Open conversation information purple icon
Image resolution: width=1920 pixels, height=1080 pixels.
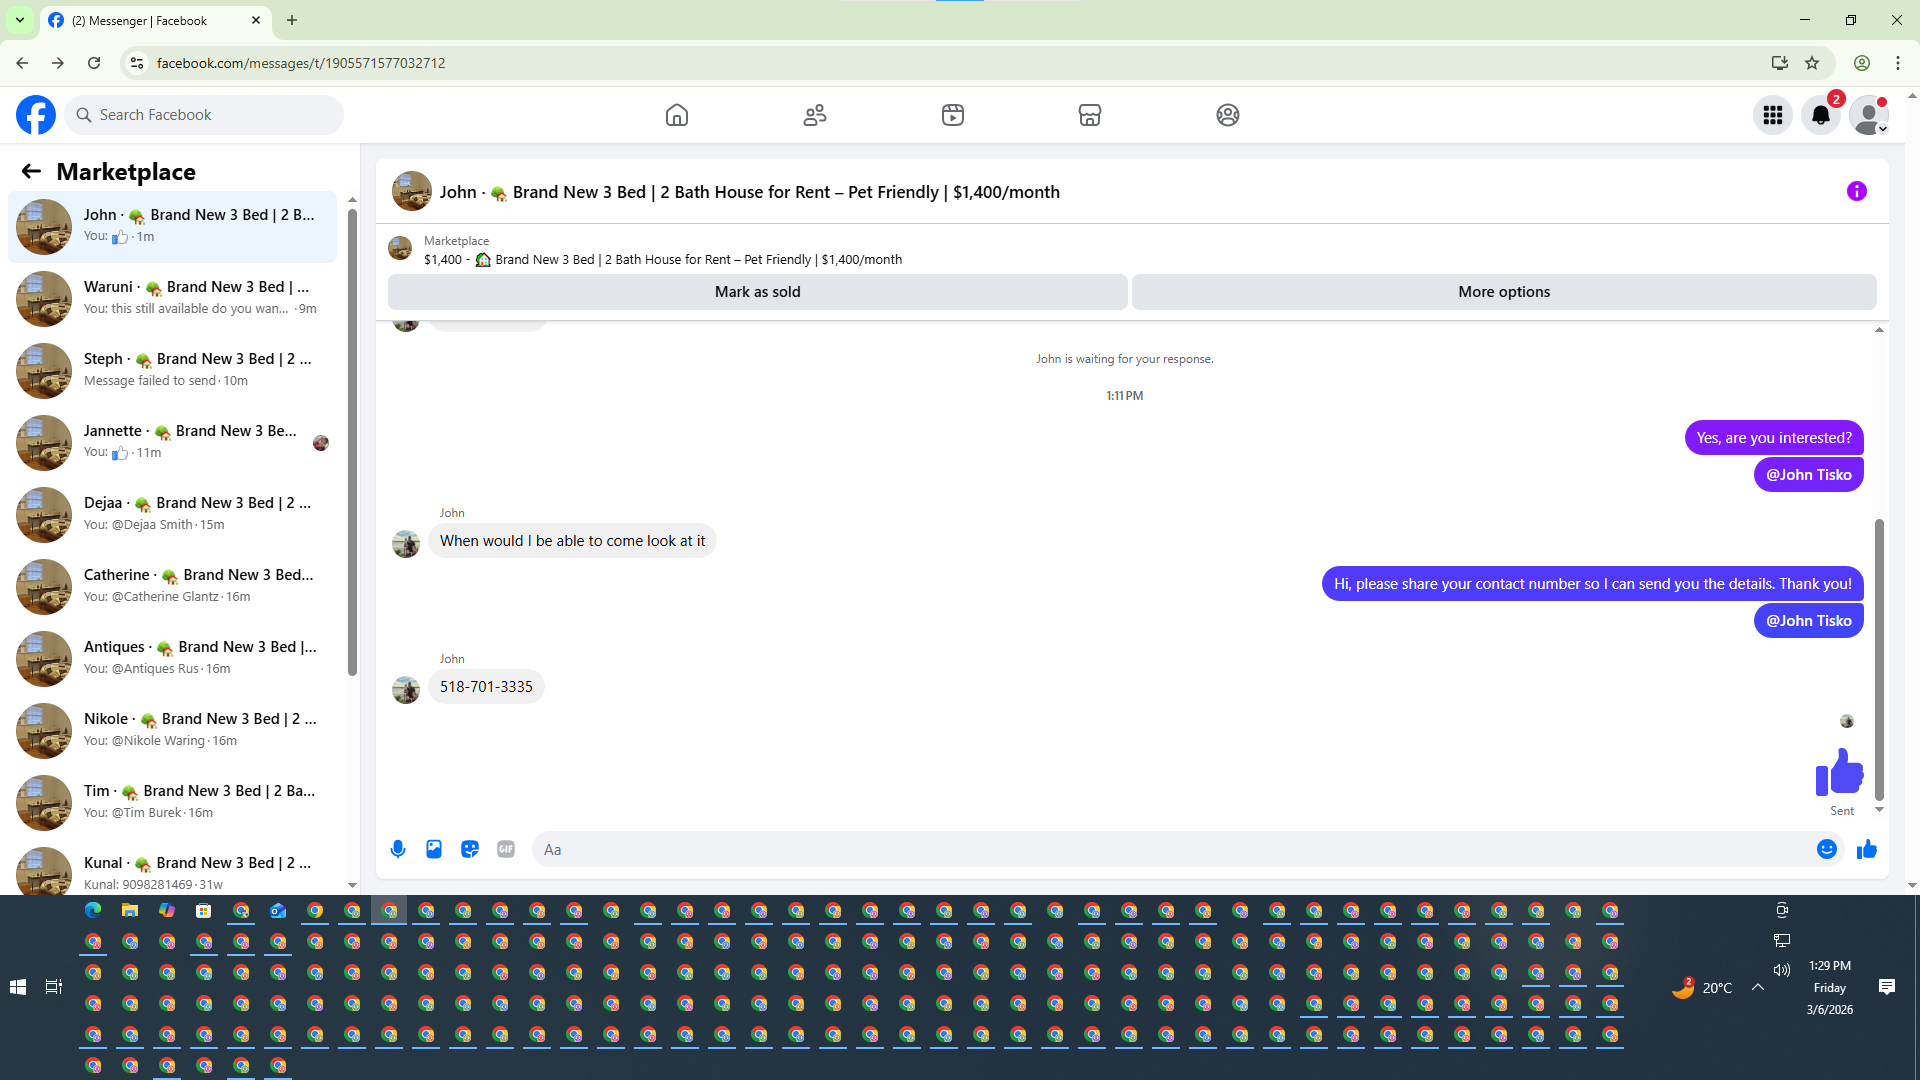click(1857, 191)
